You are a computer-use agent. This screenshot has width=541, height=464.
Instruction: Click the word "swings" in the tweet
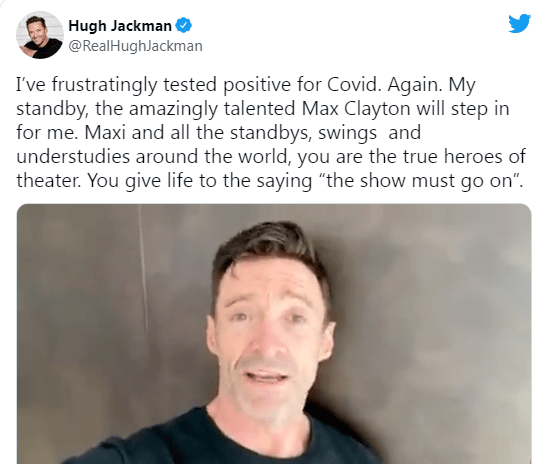347,134
